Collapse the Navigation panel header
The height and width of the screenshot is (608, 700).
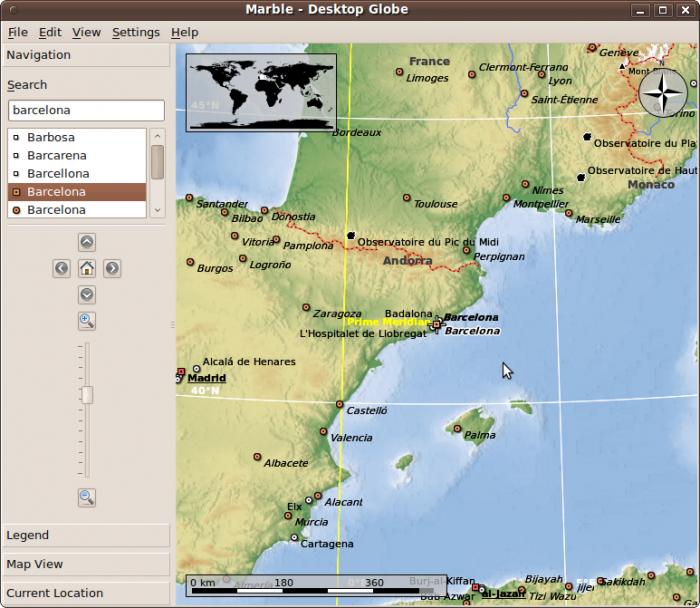85,55
